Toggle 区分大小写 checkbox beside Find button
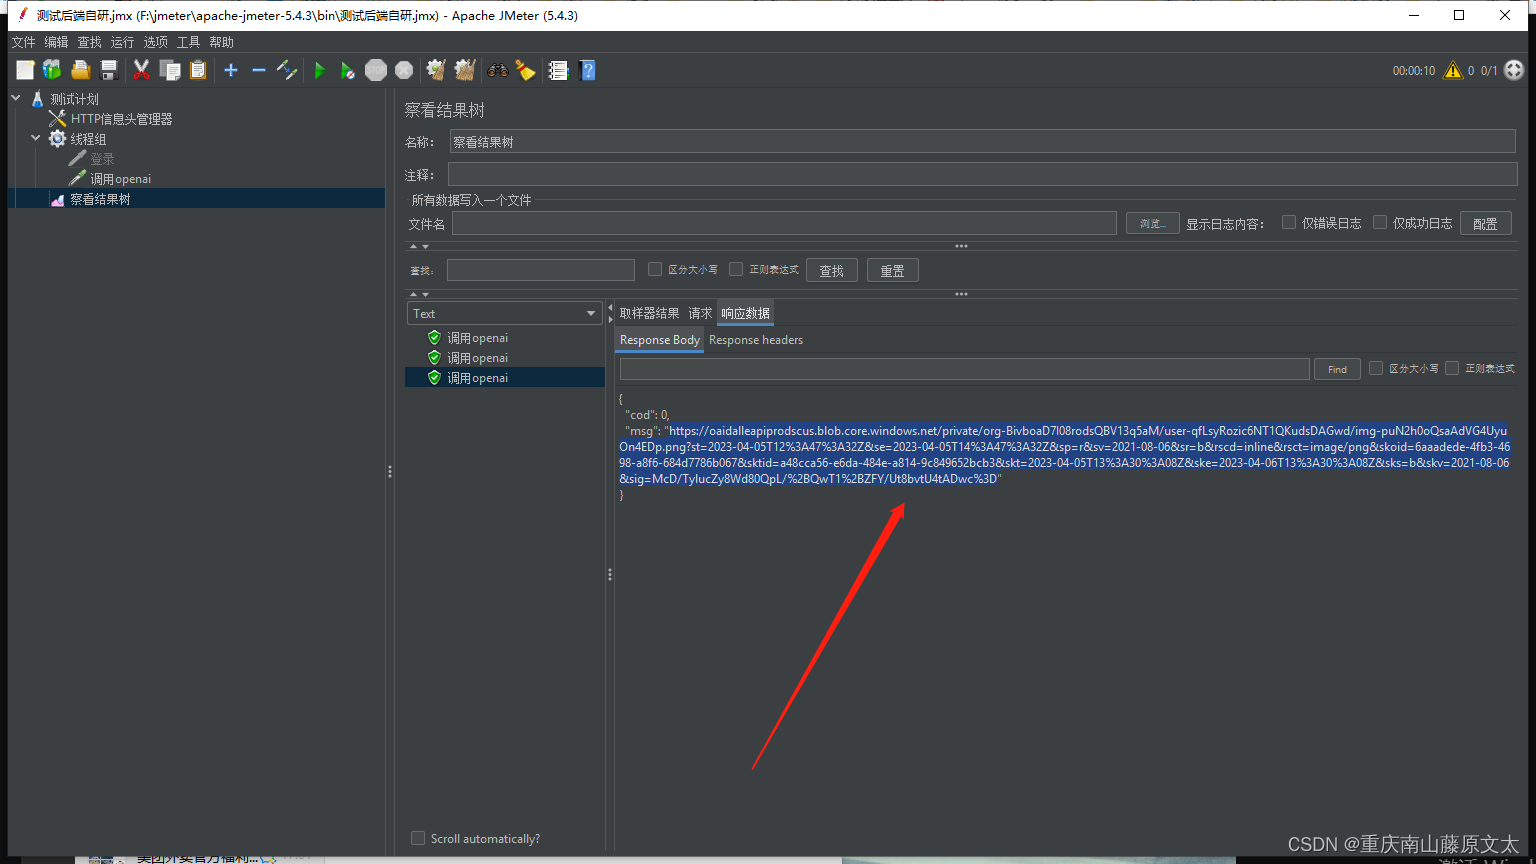The width and height of the screenshot is (1536, 864). coord(1376,368)
